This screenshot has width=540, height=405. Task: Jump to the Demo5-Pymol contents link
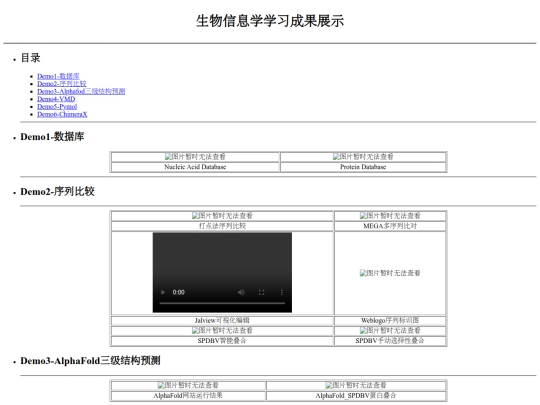57,106
